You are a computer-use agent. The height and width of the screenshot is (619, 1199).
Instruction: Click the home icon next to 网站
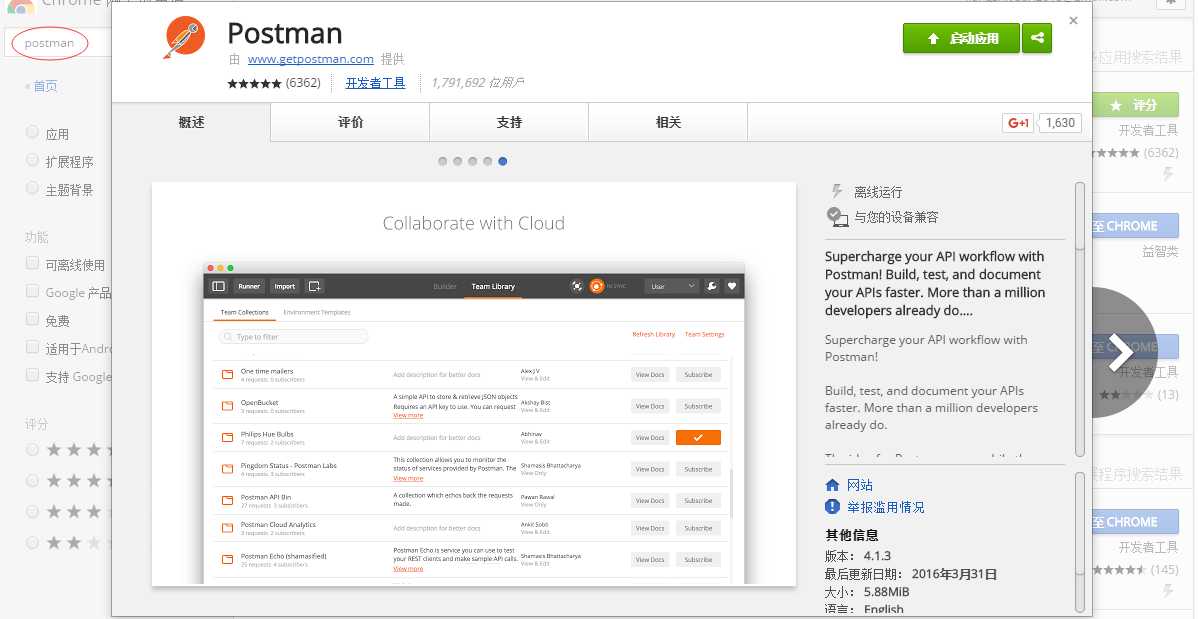pos(833,485)
